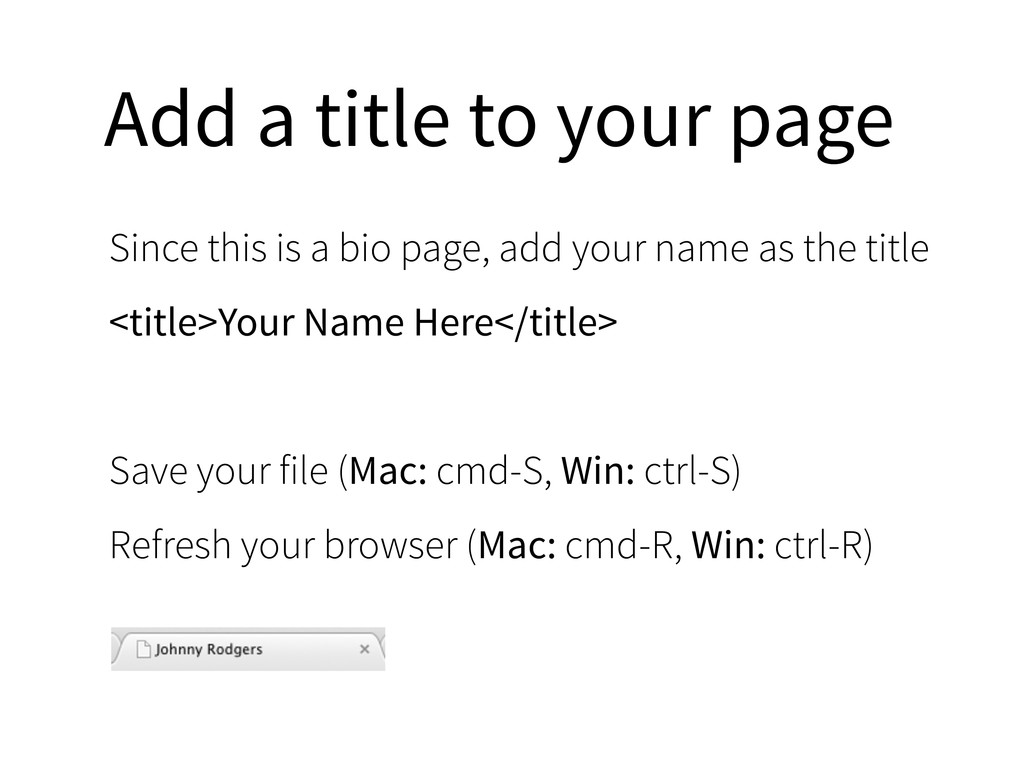Click the partially visible tab right of Johnny Rodgers
This screenshot has width=1024, height=768.
tap(382, 649)
